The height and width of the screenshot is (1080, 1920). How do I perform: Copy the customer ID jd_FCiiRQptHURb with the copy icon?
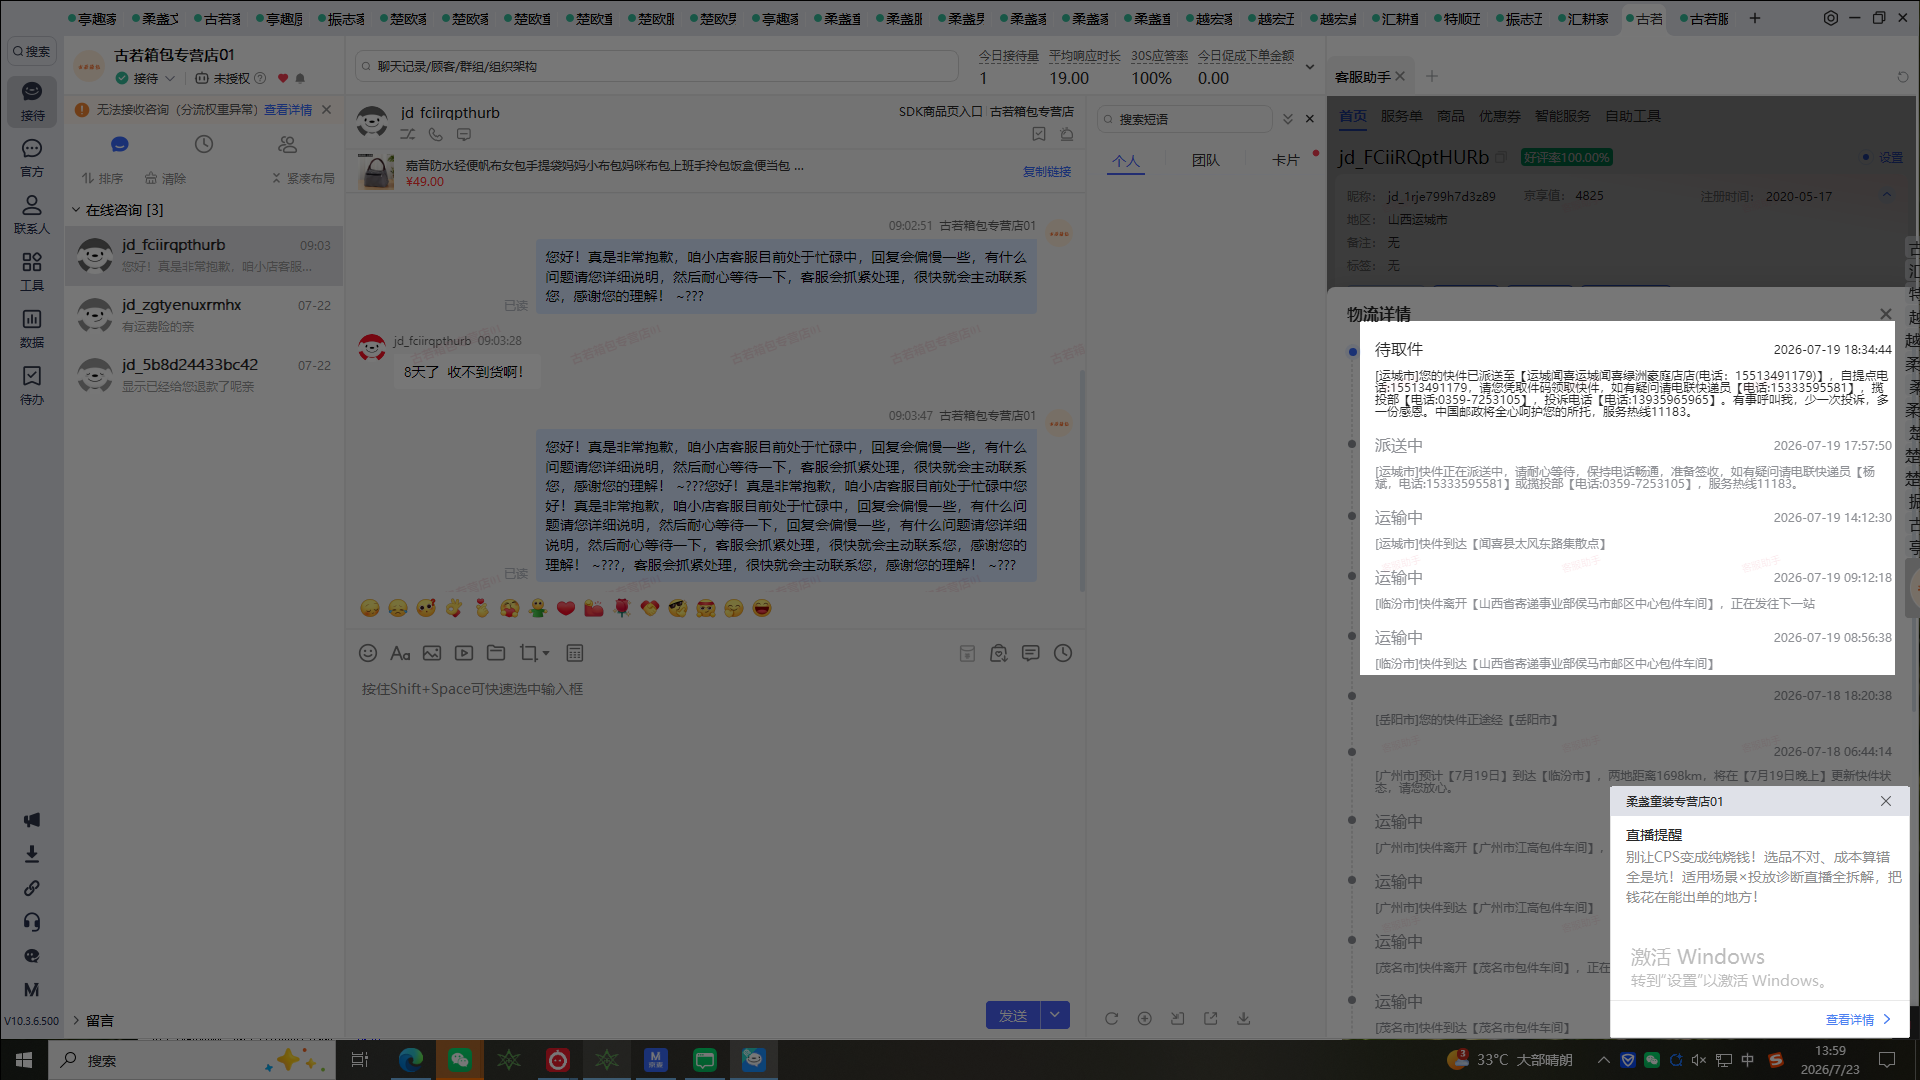1502,157
